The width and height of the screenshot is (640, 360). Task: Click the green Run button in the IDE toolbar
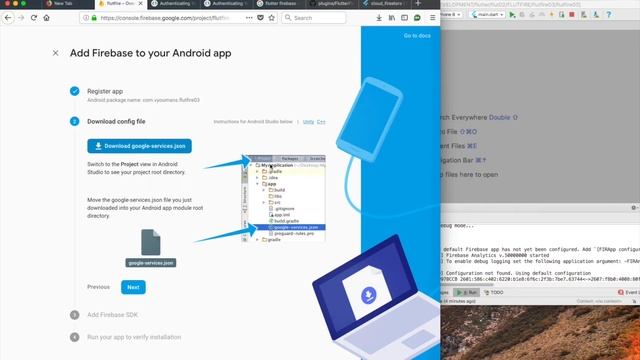512,15
